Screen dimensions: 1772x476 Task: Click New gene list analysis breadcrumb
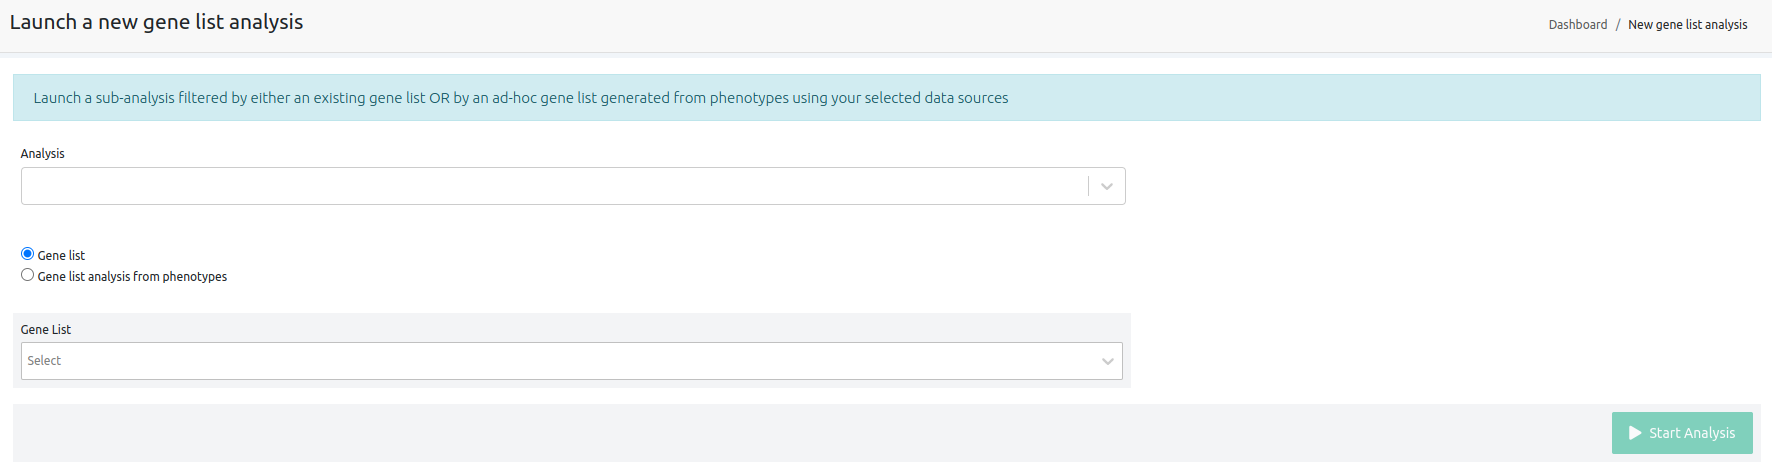tap(1687, 25)
